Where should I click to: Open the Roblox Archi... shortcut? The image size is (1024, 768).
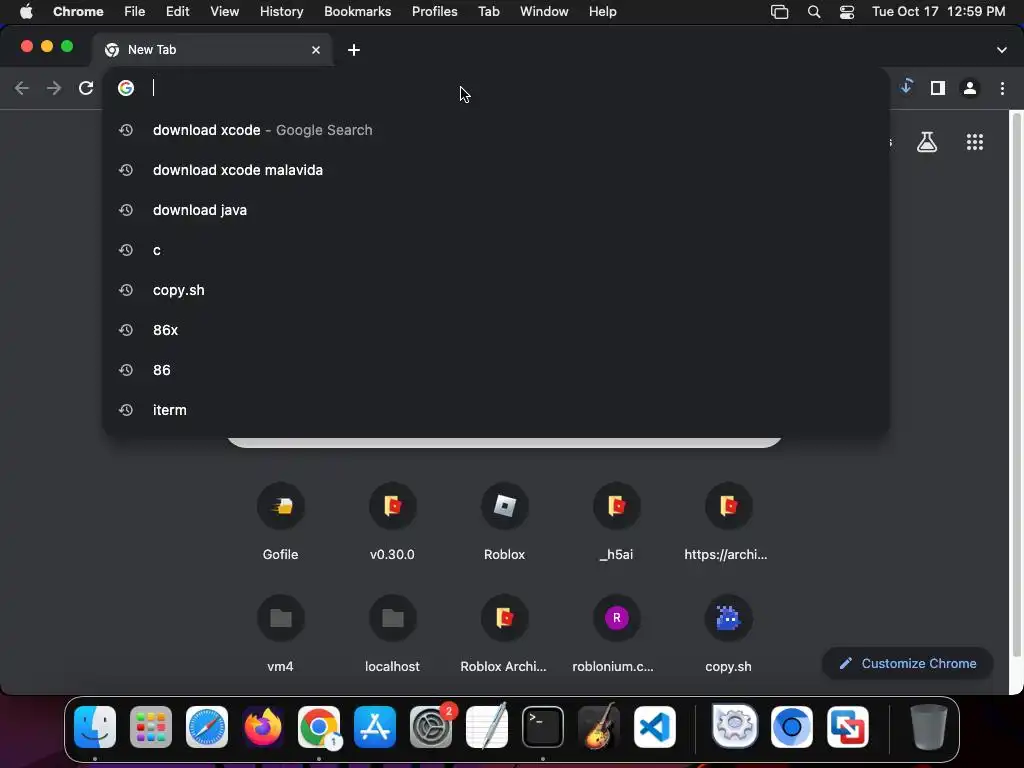(x=504, y=634)
